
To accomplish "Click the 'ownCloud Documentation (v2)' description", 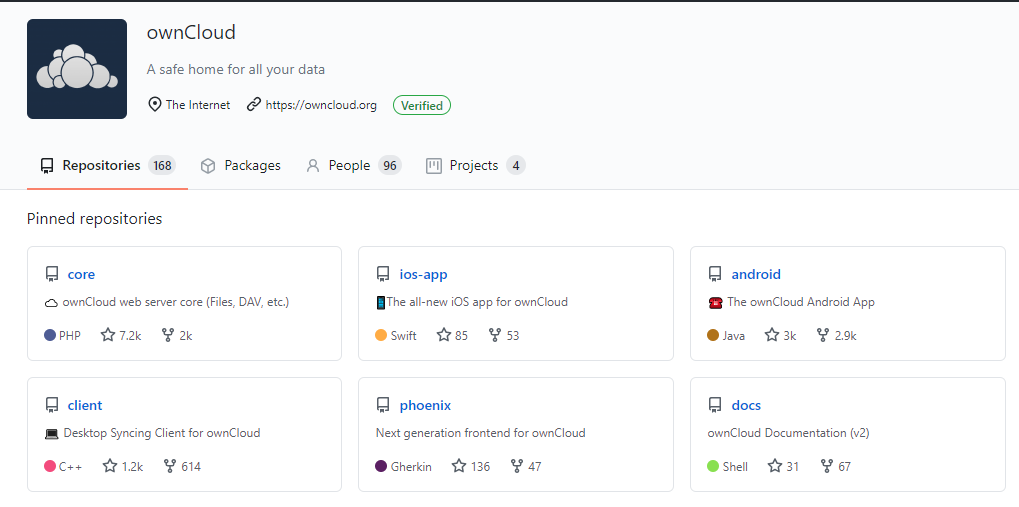I will point(788,433).
